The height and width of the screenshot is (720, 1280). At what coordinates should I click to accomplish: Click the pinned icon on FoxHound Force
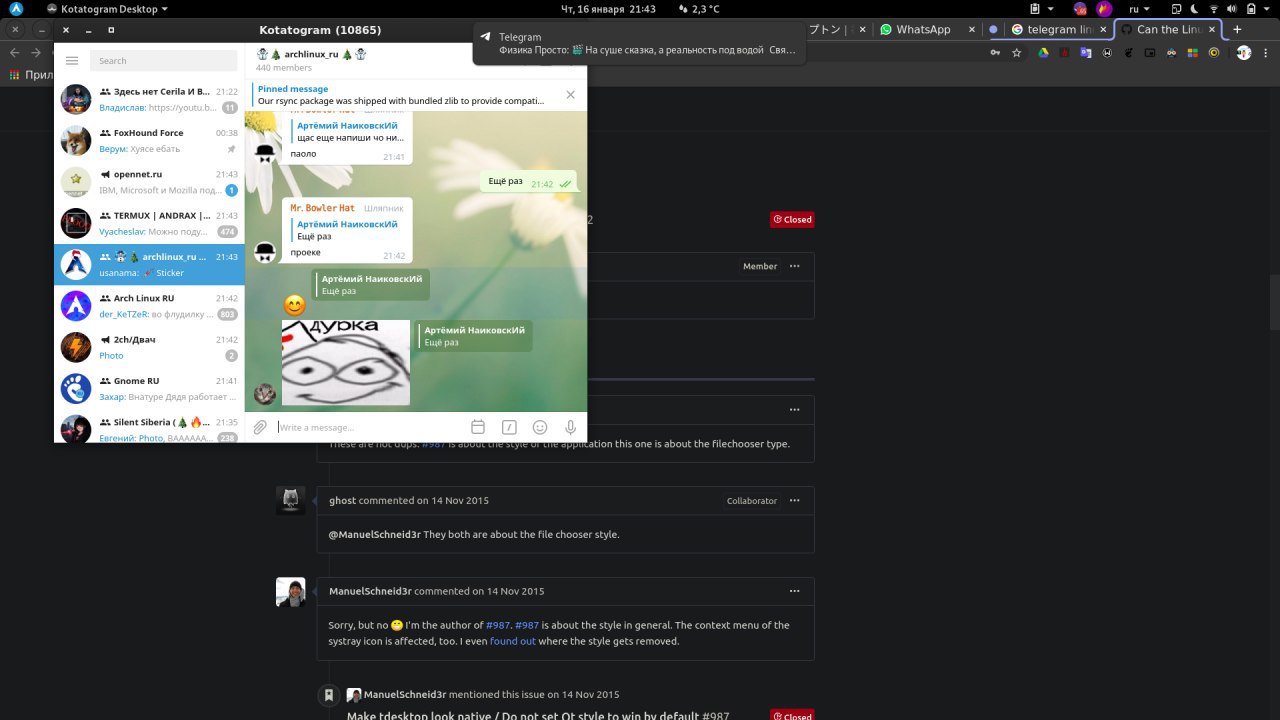[x=232, y=149]
